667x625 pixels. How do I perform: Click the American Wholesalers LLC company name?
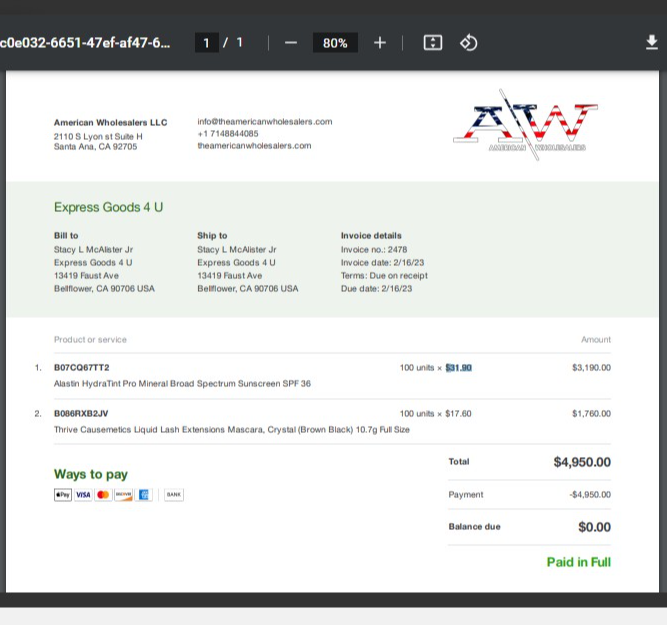click(111, 123)
